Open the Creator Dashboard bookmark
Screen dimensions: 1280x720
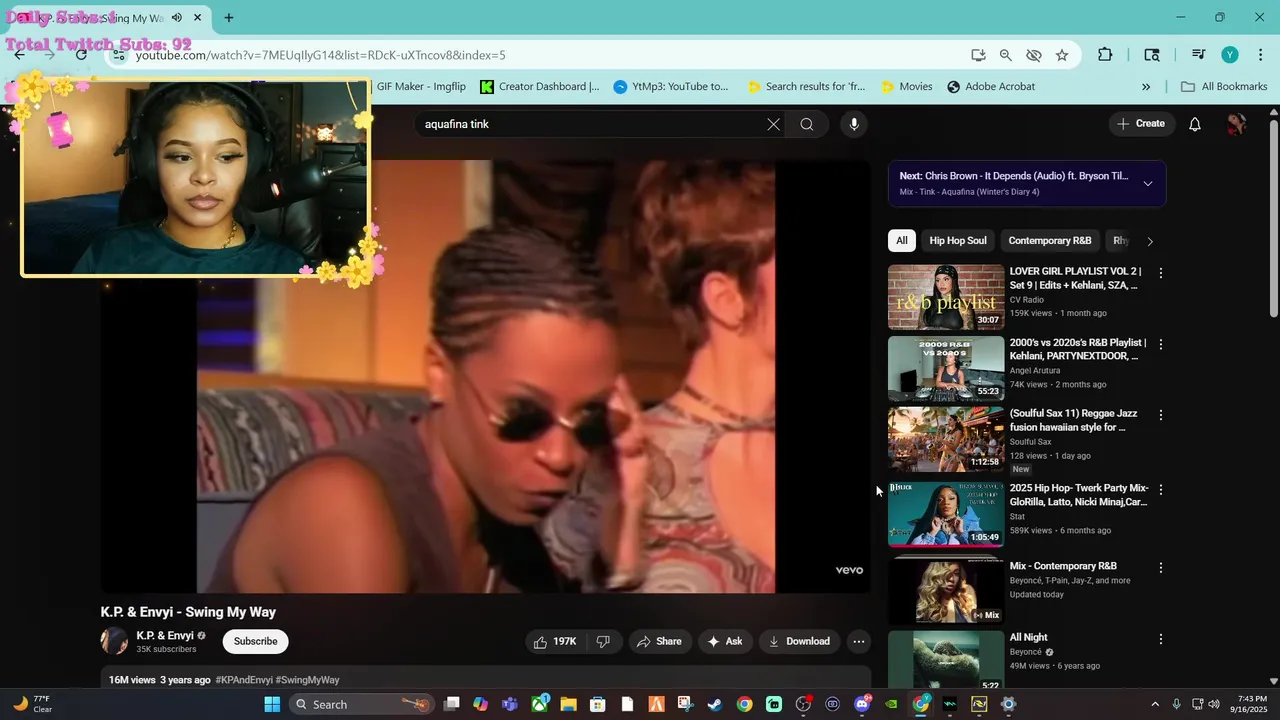point(540,87)
